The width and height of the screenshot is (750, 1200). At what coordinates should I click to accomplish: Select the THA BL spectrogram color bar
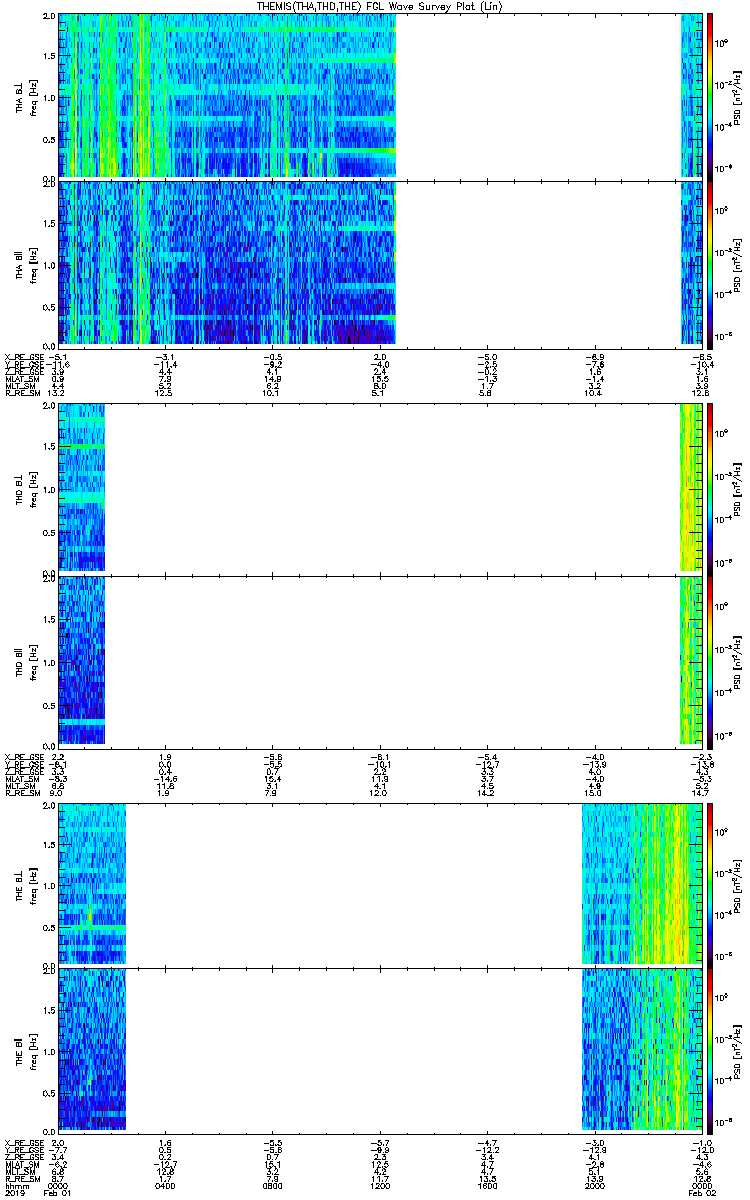pos(710,95)
